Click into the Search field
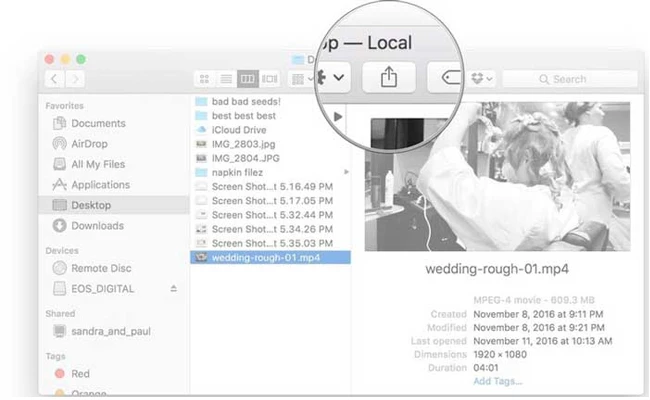The image size is (650, 400). click(567, 78)
